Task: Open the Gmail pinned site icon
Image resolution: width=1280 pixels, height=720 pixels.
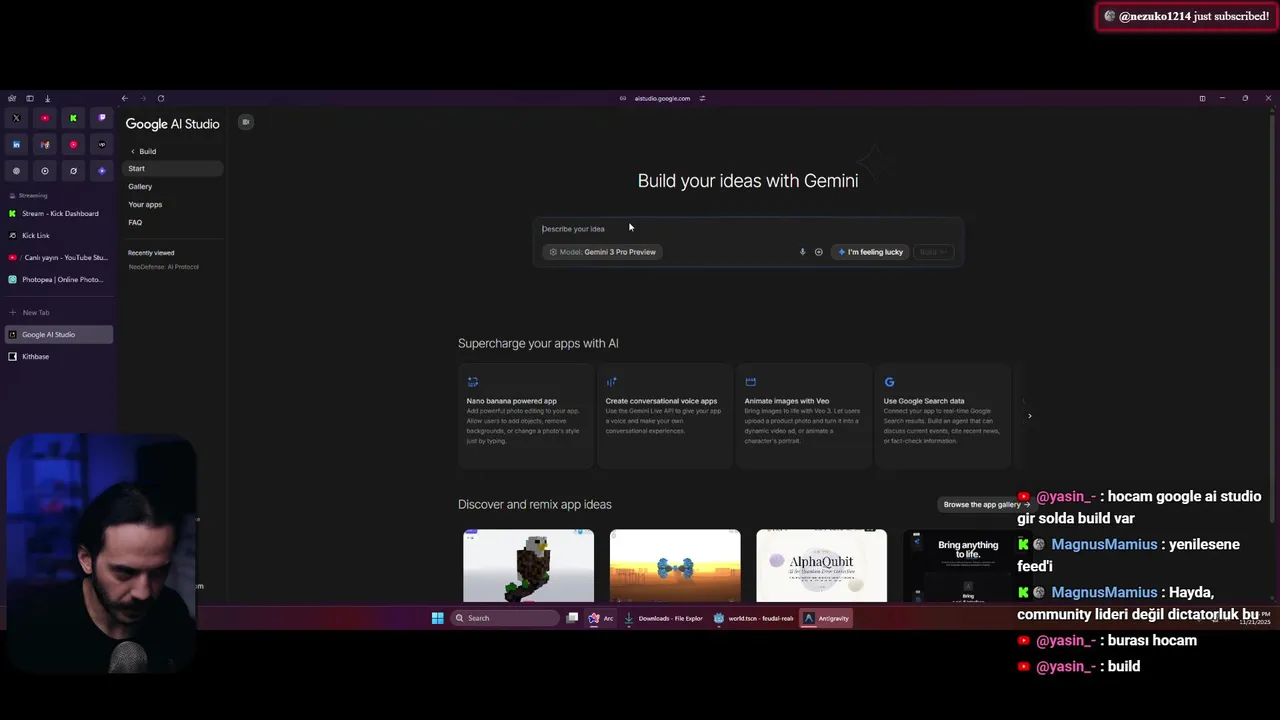Action: [x=45, y=145]
